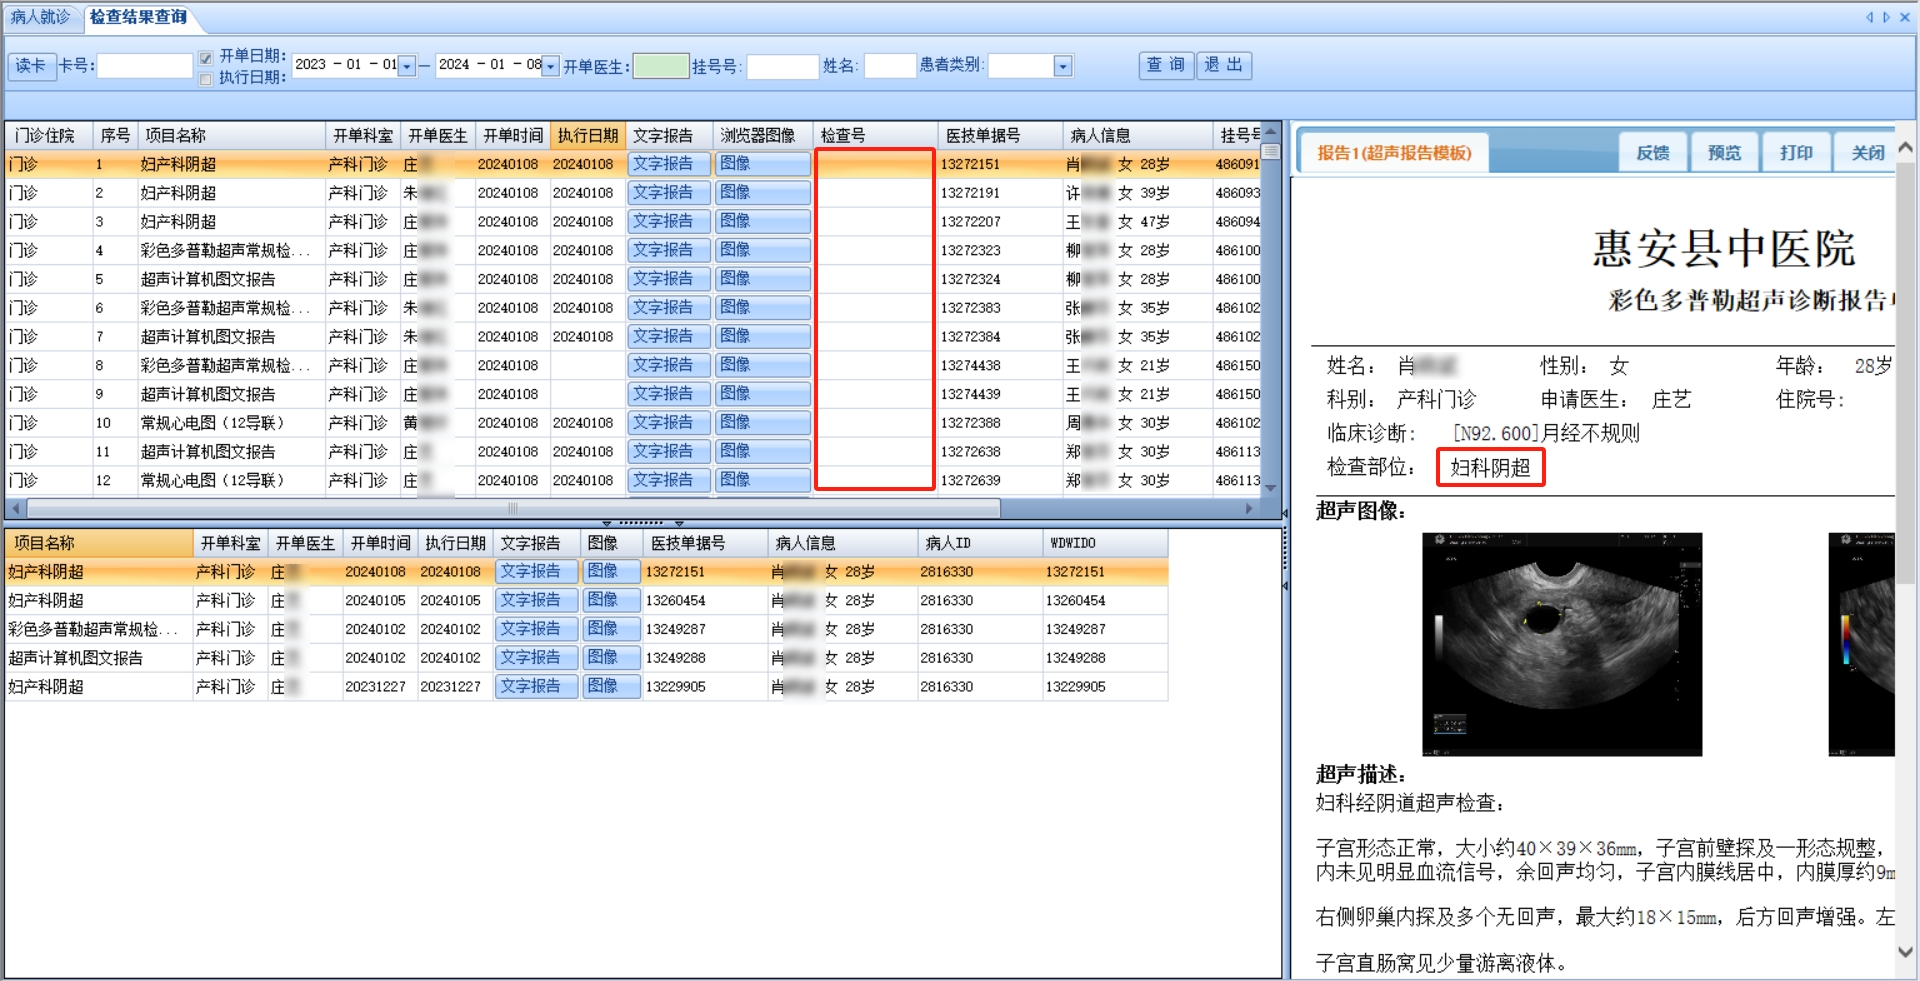Close the current tab with the X icon
The image size is (1920, 981).
(1905, 17)
